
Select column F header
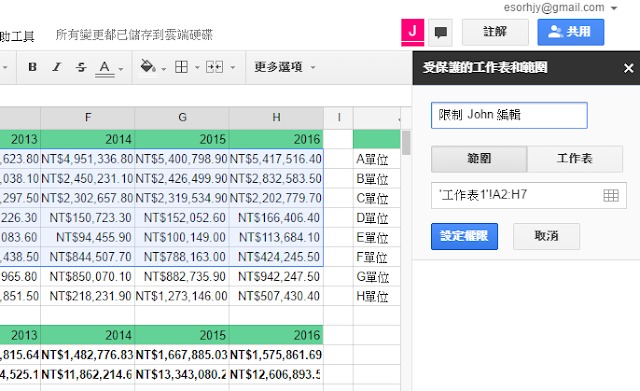point(88,118)
